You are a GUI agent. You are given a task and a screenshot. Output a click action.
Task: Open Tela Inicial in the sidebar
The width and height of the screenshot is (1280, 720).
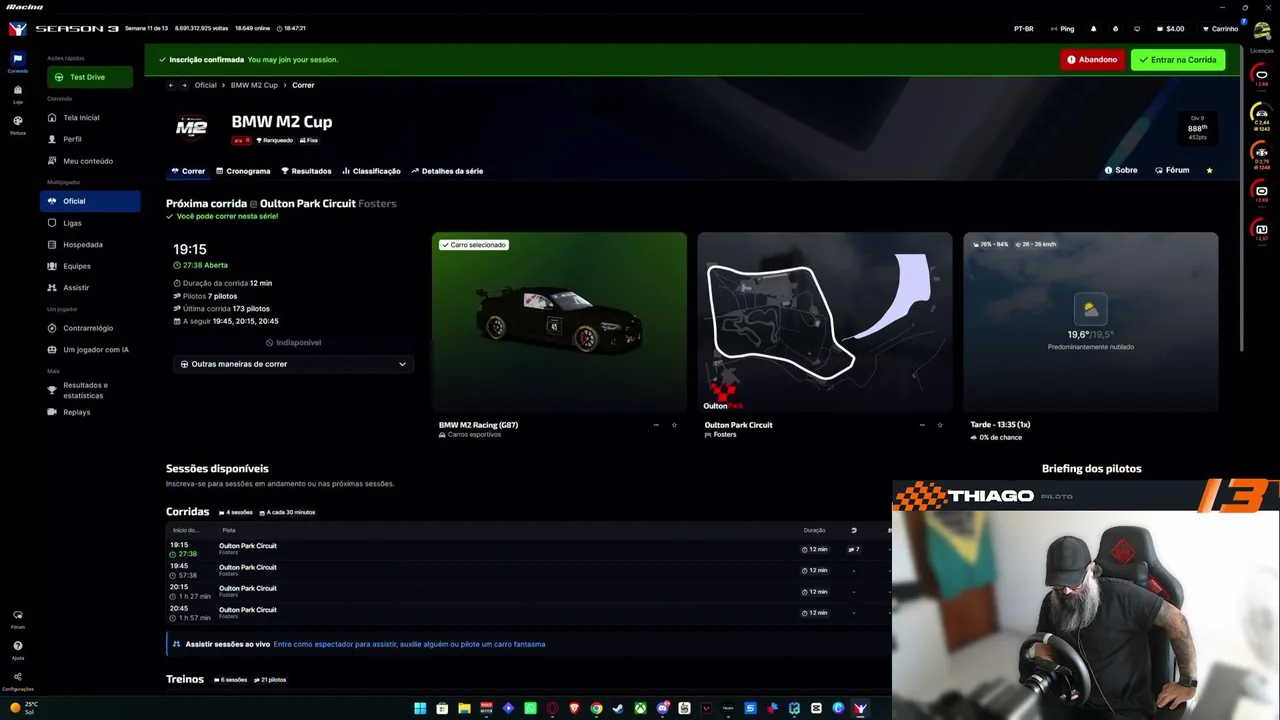tap(90, 118)
